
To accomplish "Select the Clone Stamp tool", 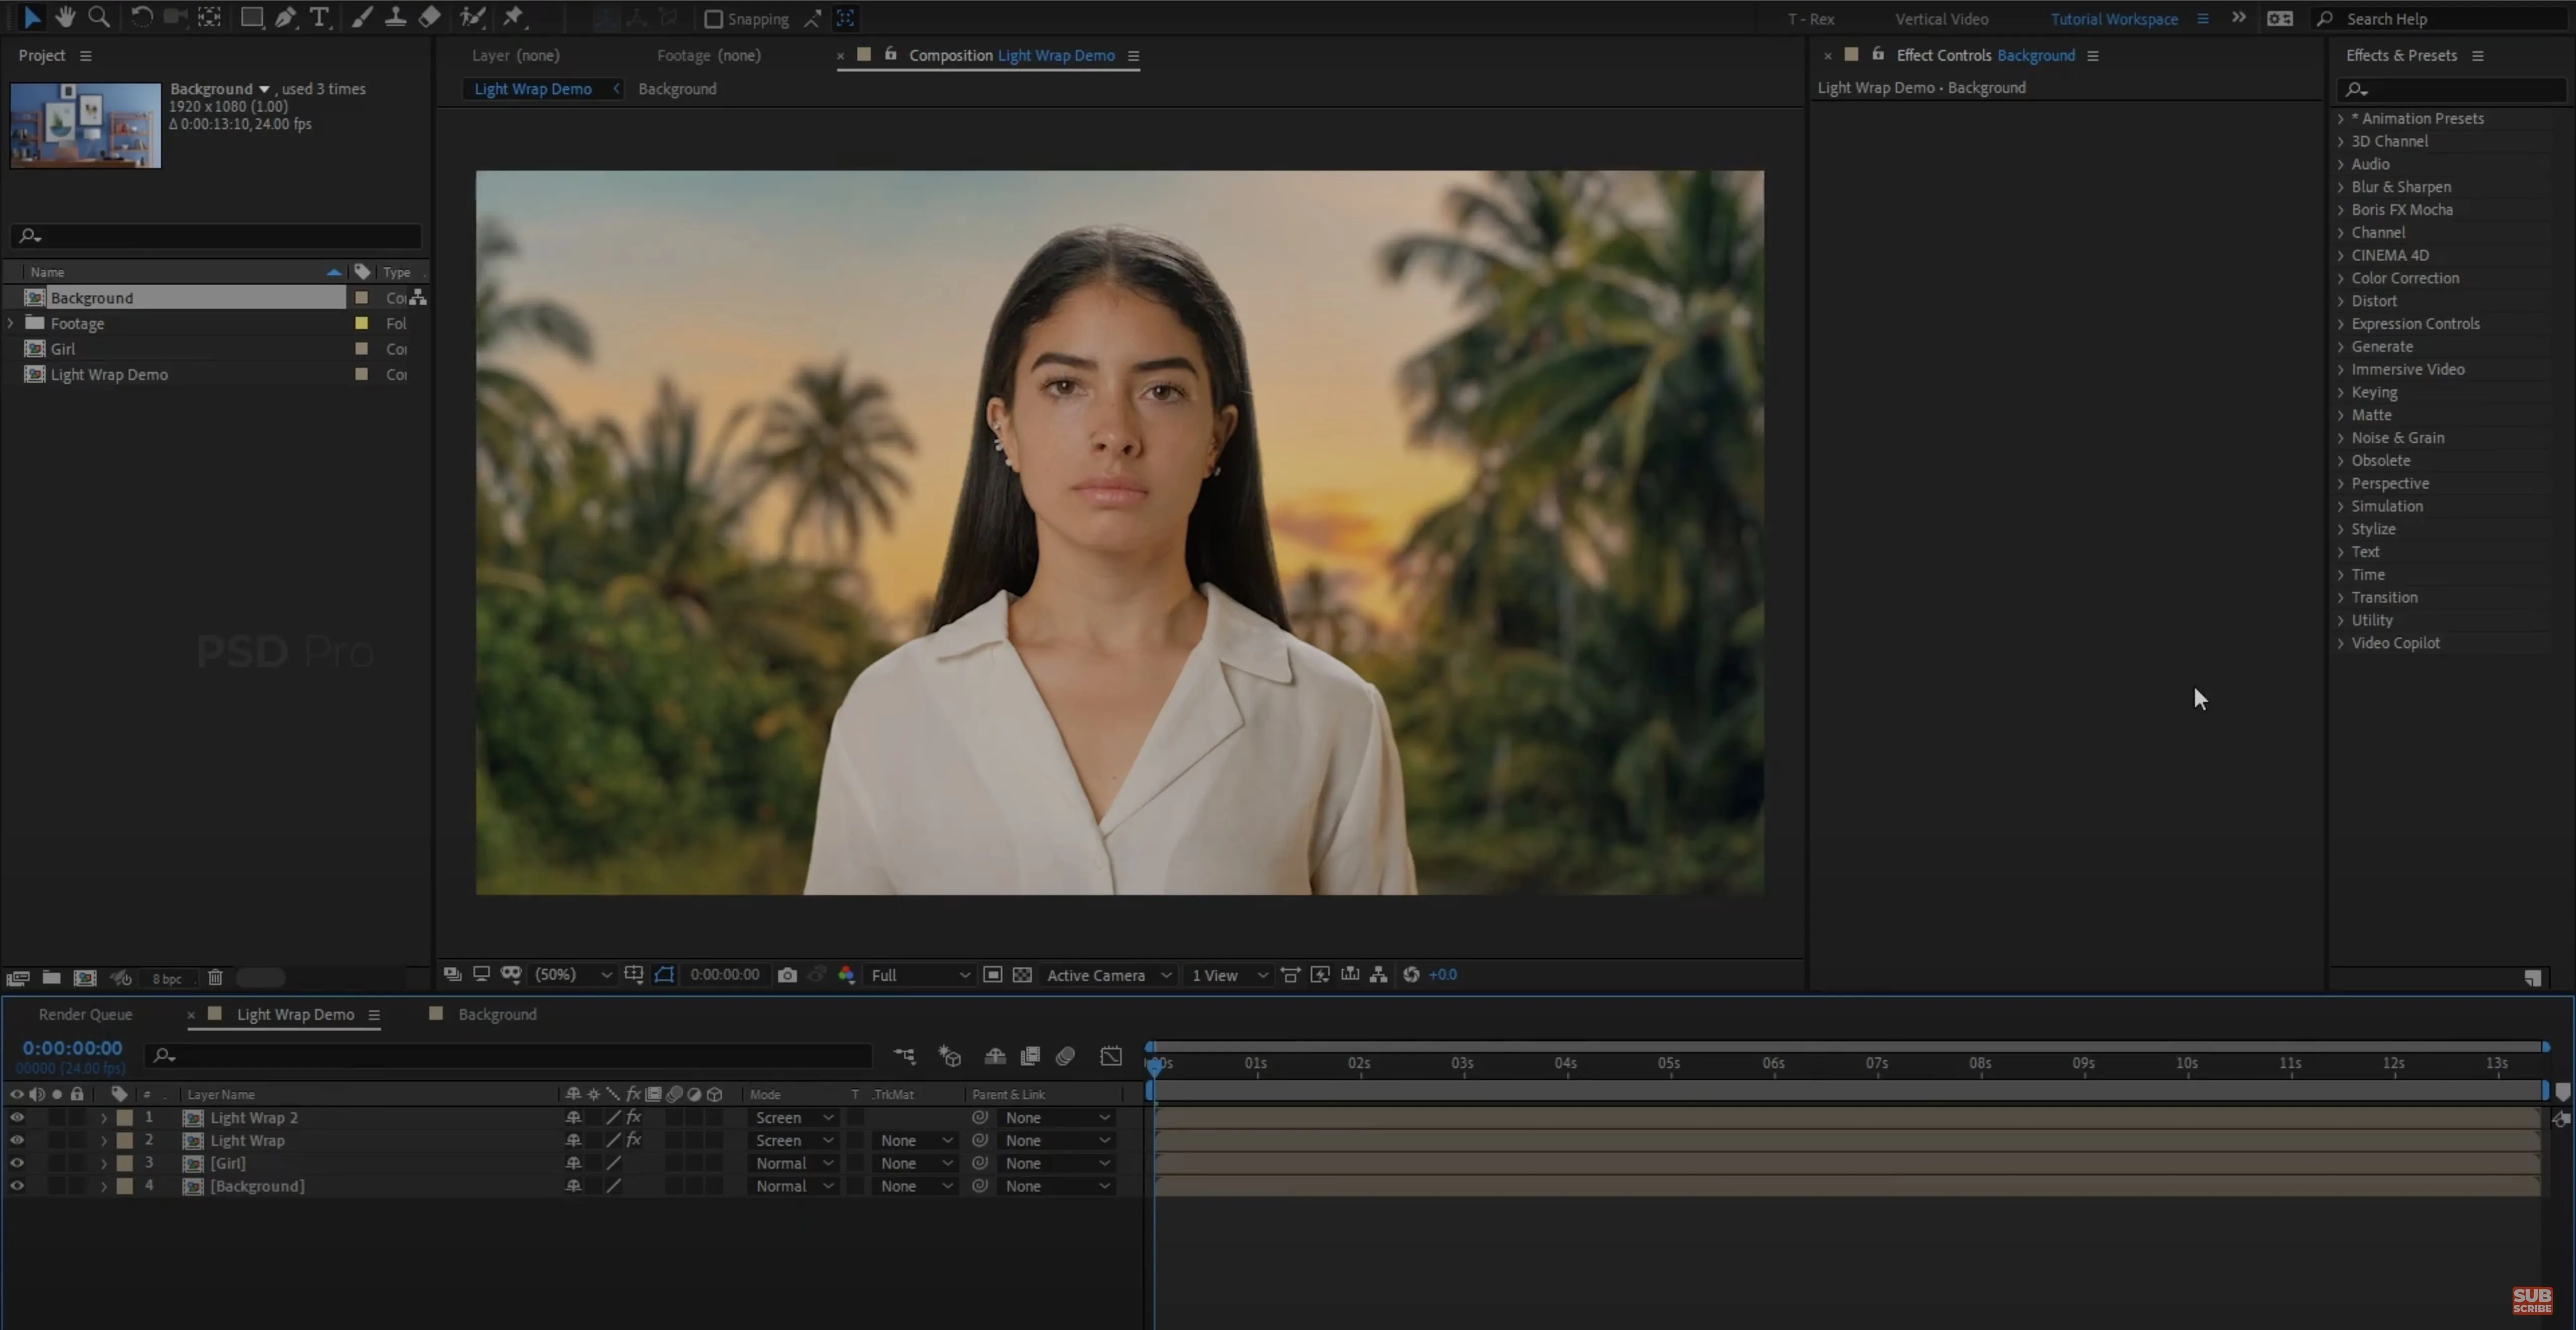I will coord(395,17).
